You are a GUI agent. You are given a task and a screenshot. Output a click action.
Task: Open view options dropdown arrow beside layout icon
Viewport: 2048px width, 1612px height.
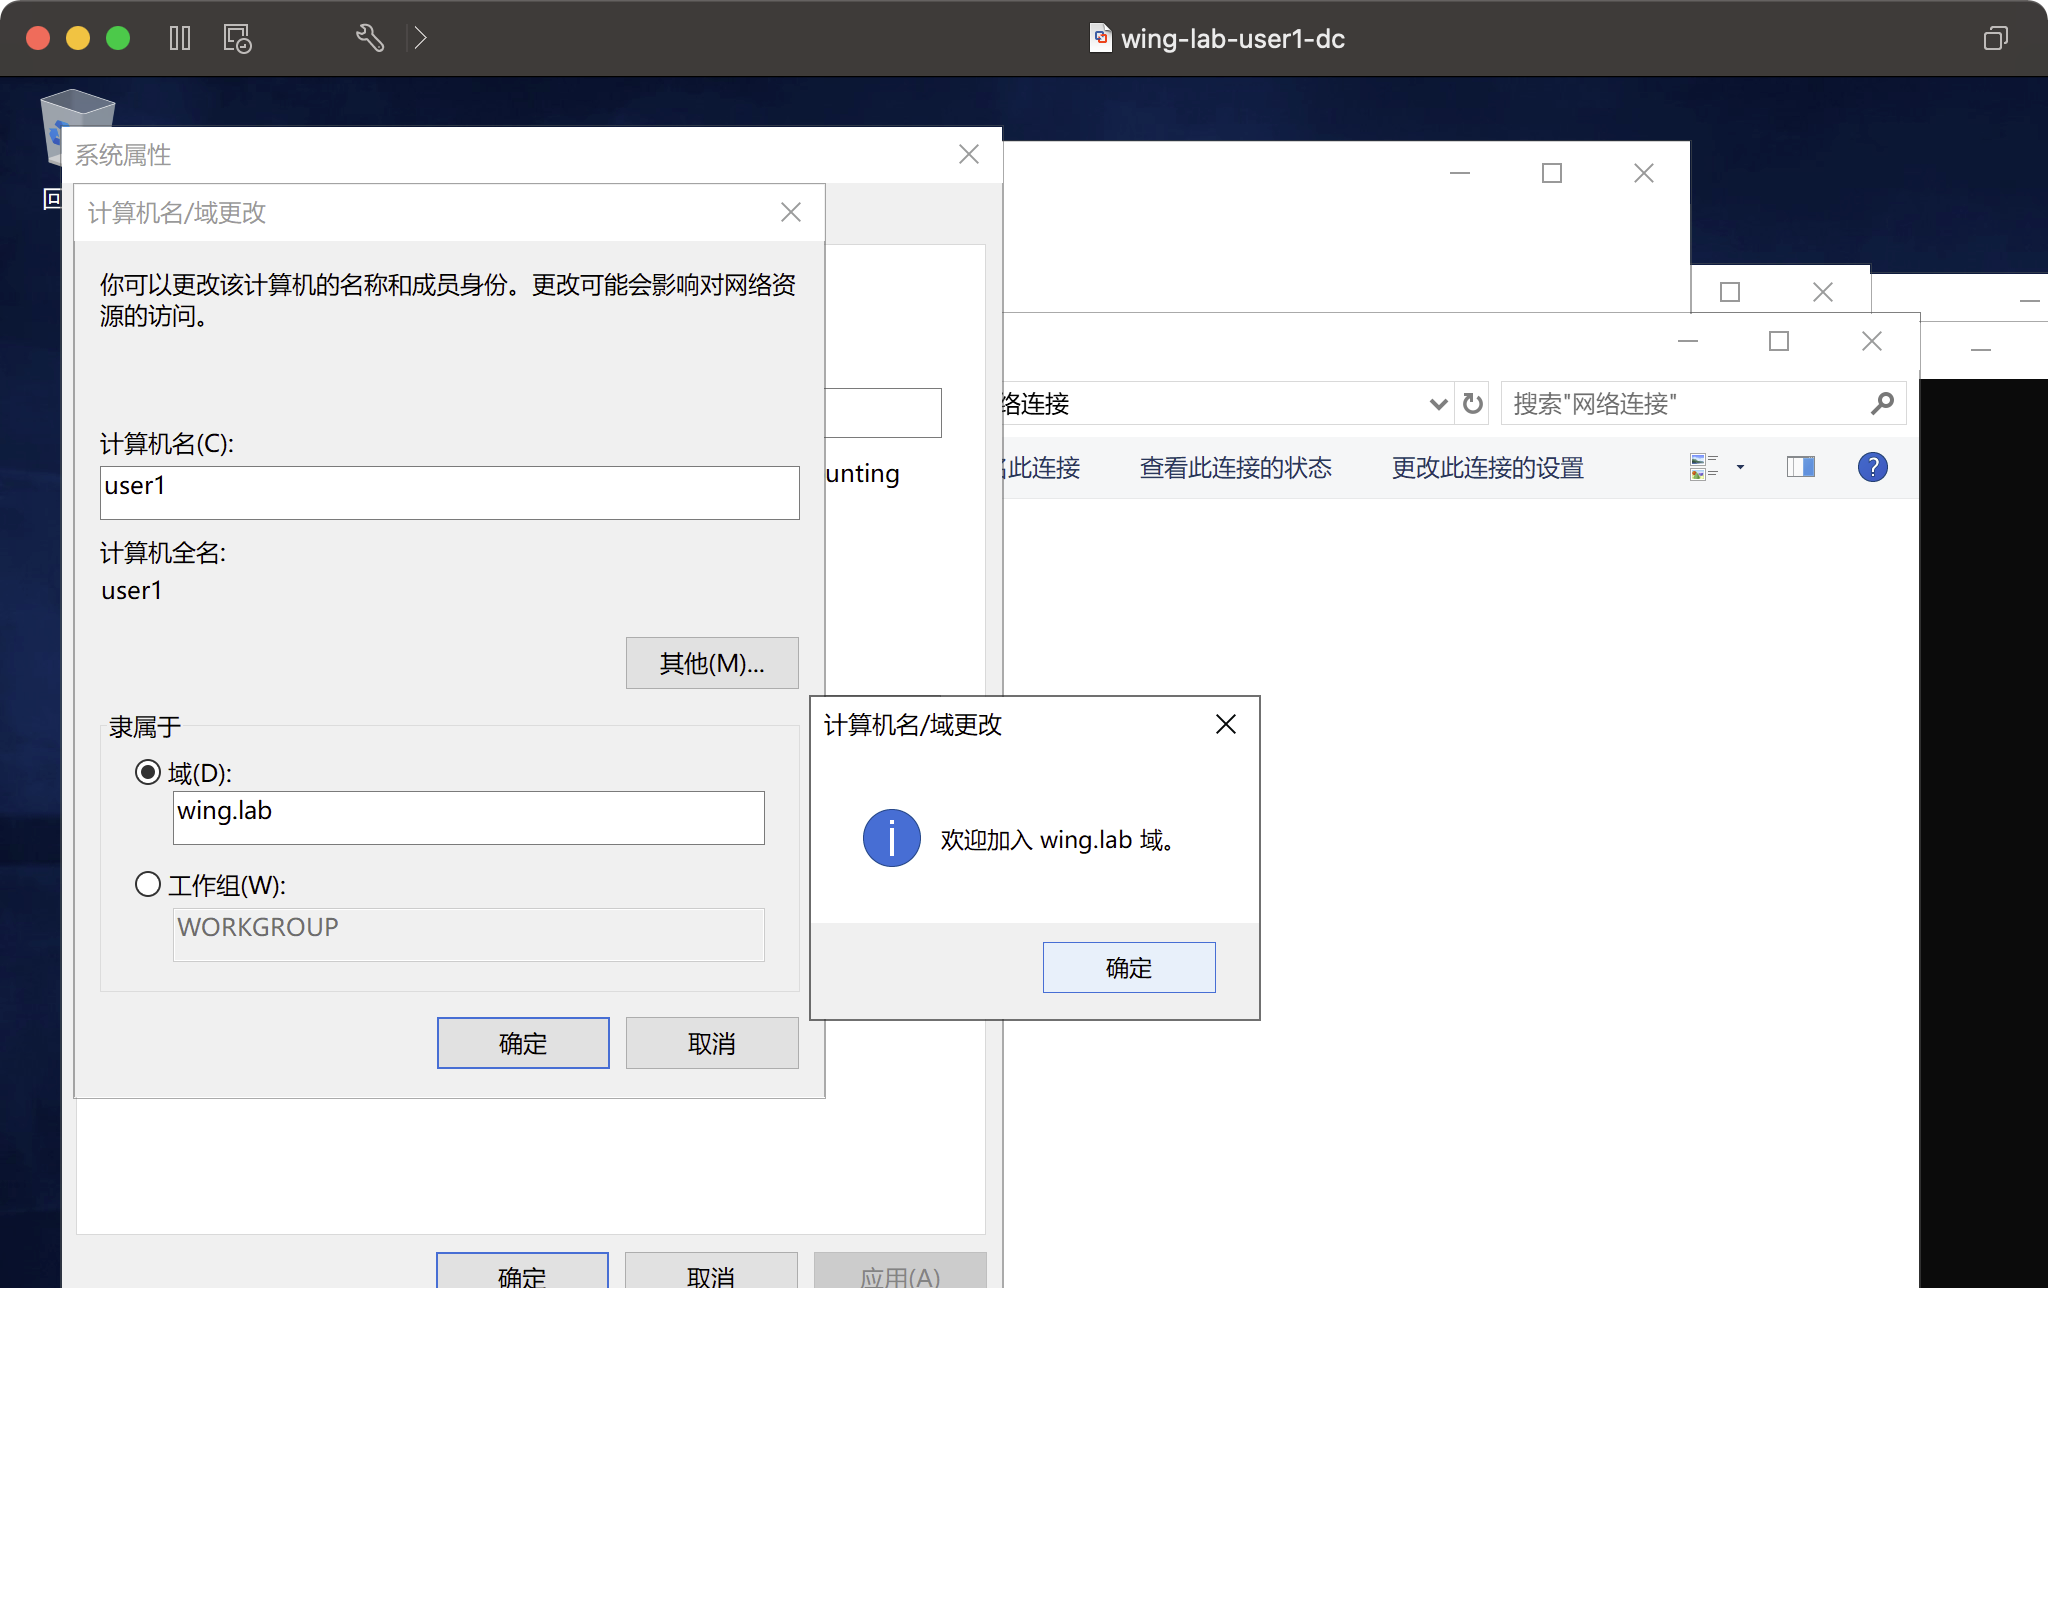point(1740,467)
